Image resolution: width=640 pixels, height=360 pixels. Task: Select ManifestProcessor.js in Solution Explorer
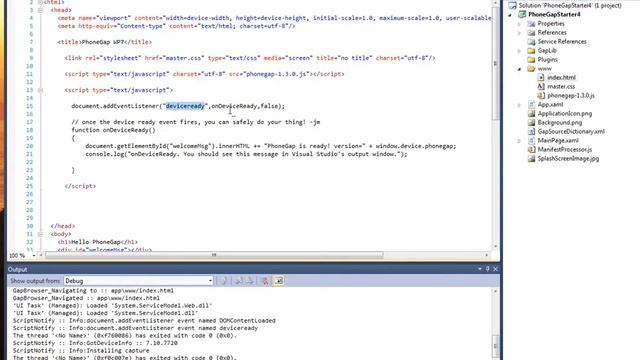(x=565, y=149)
